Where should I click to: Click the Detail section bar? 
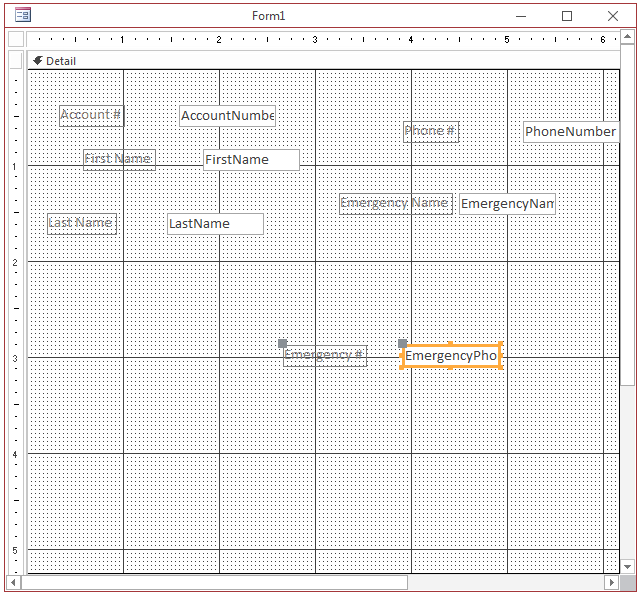point(324,61)
